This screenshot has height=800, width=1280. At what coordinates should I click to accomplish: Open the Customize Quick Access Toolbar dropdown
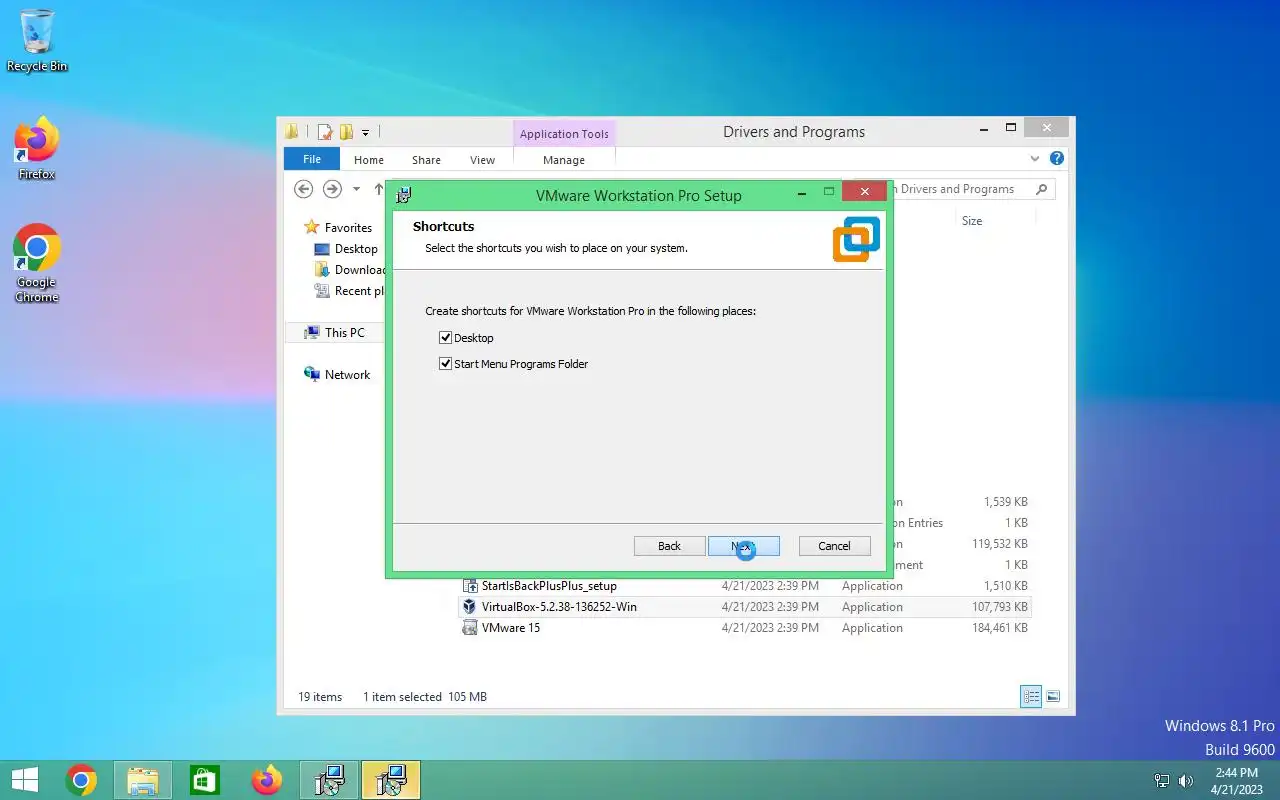366,132
